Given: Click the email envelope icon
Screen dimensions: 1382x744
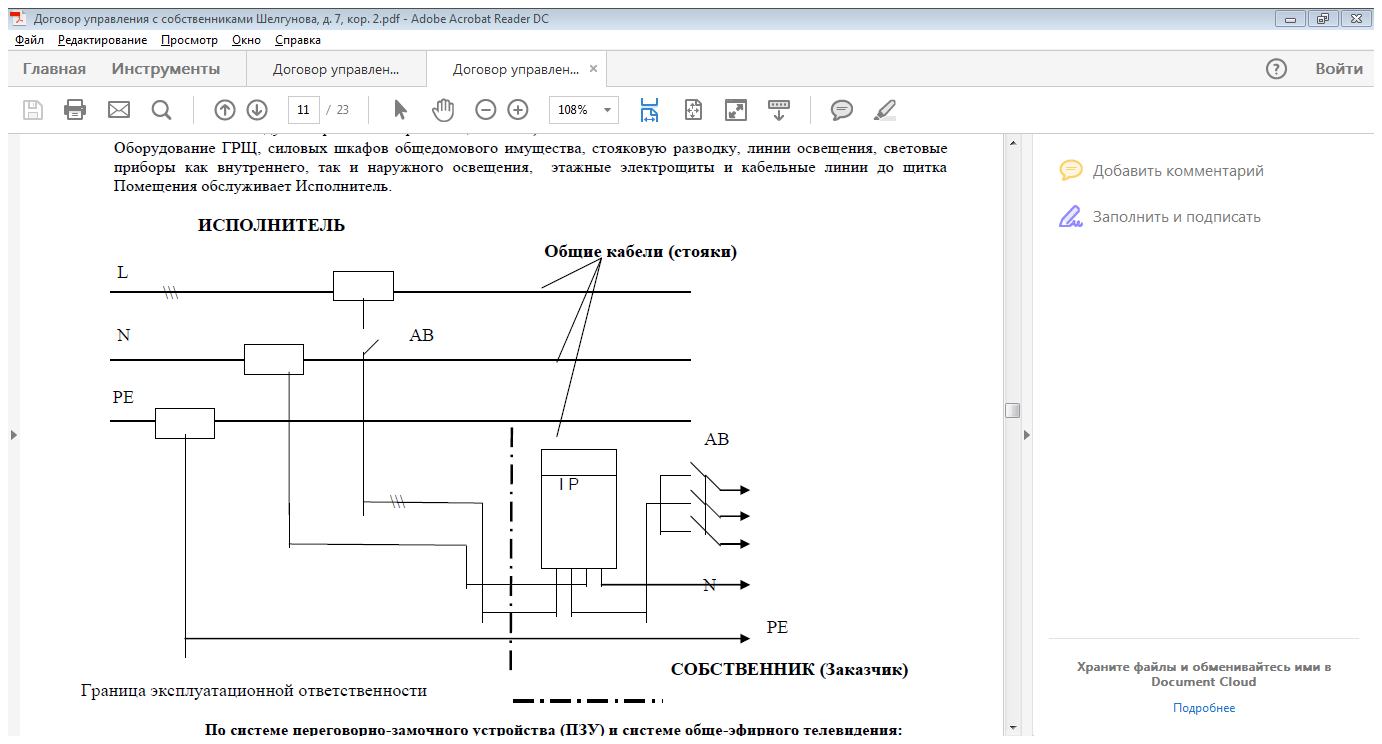Looking at the screenshot, I should [x=119, y=110].
